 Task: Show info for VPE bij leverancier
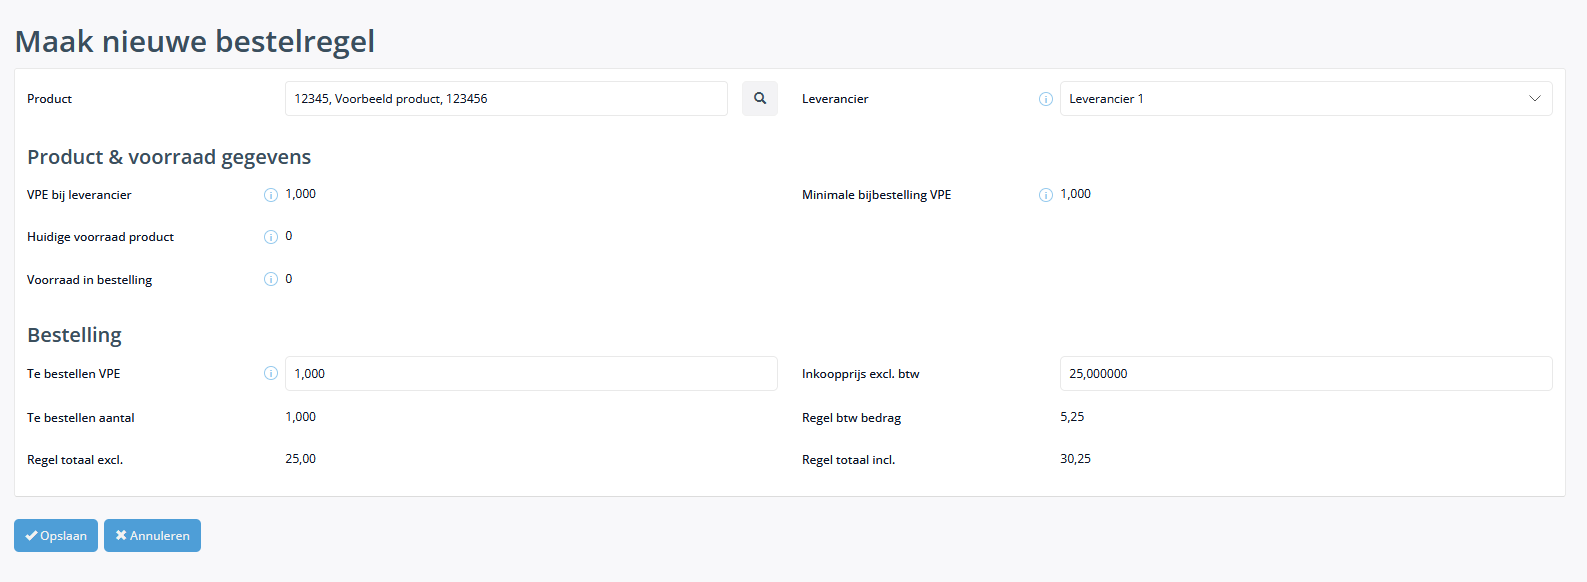click(x=271, y=195)
